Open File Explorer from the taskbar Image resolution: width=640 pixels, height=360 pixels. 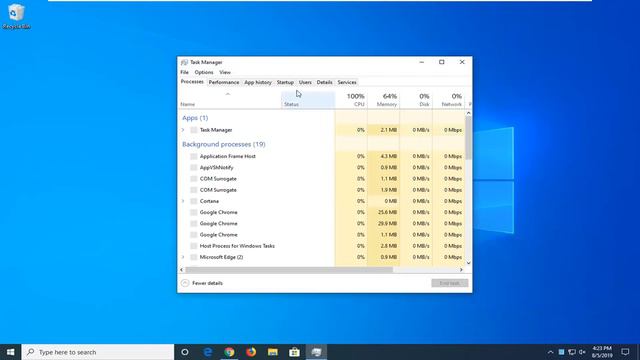click(273, 352)
